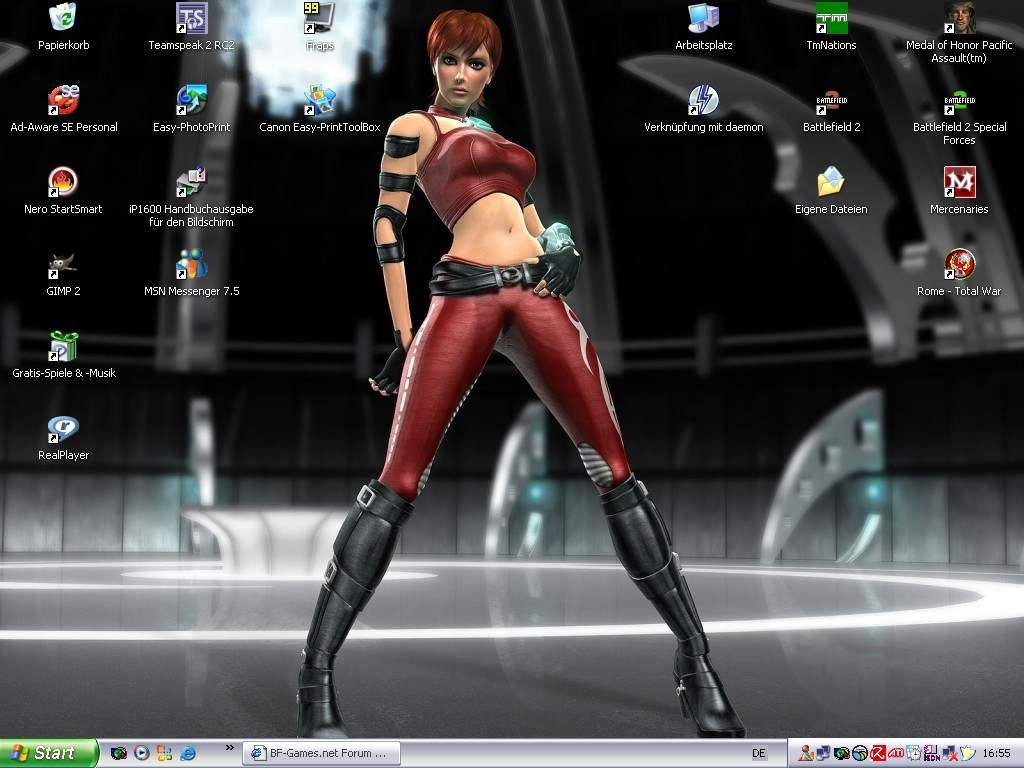The image size is (1024, 768).
Task: Click first globe icon in Quick Launch
Action: point(118,753)
